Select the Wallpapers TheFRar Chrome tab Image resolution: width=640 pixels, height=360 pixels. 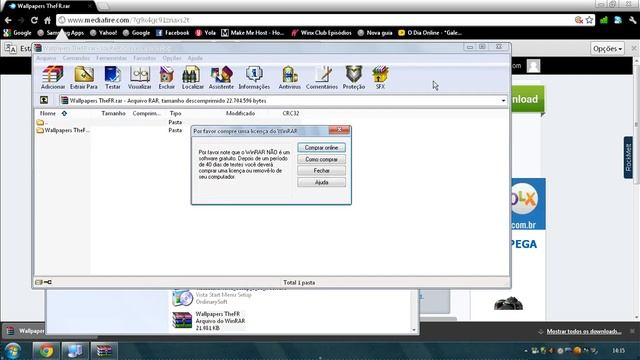click(x=48, y=6)
